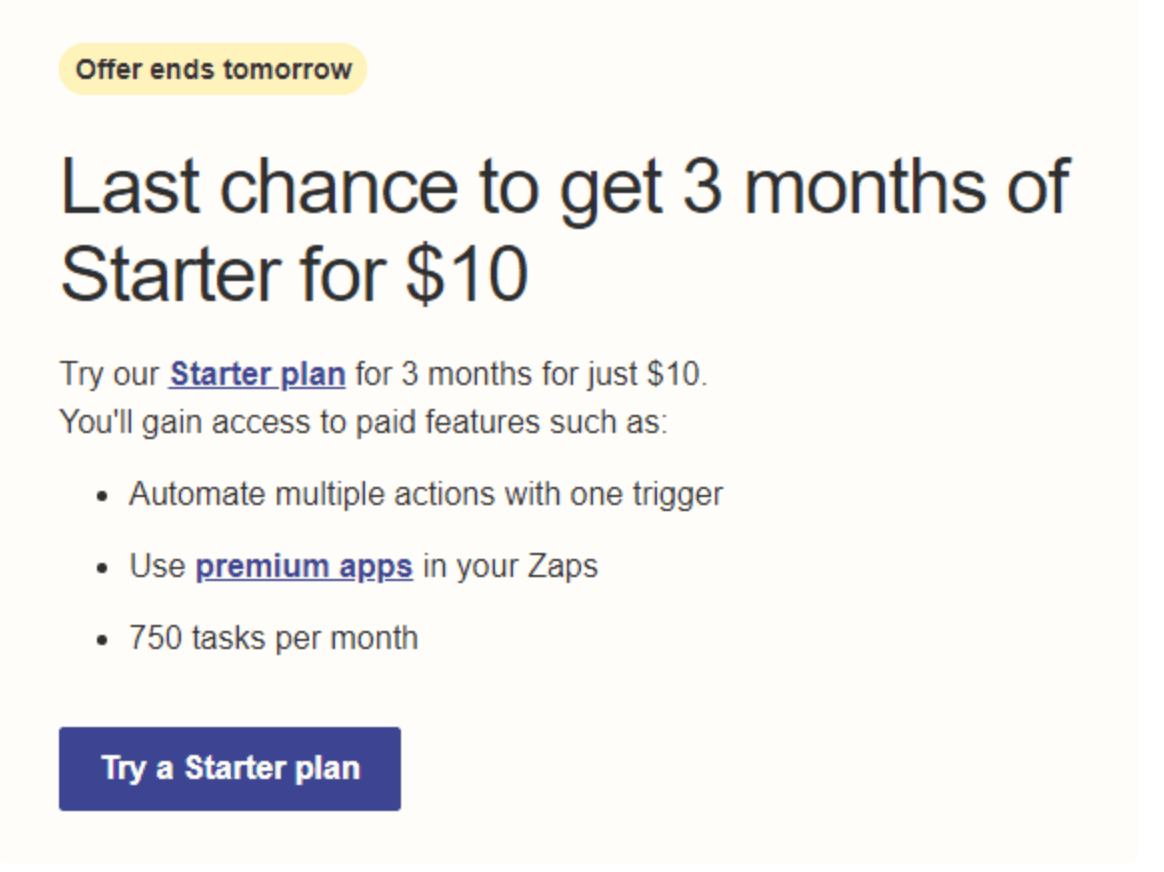Click the bullet about automating multiple actions

[x=424, y=494]
